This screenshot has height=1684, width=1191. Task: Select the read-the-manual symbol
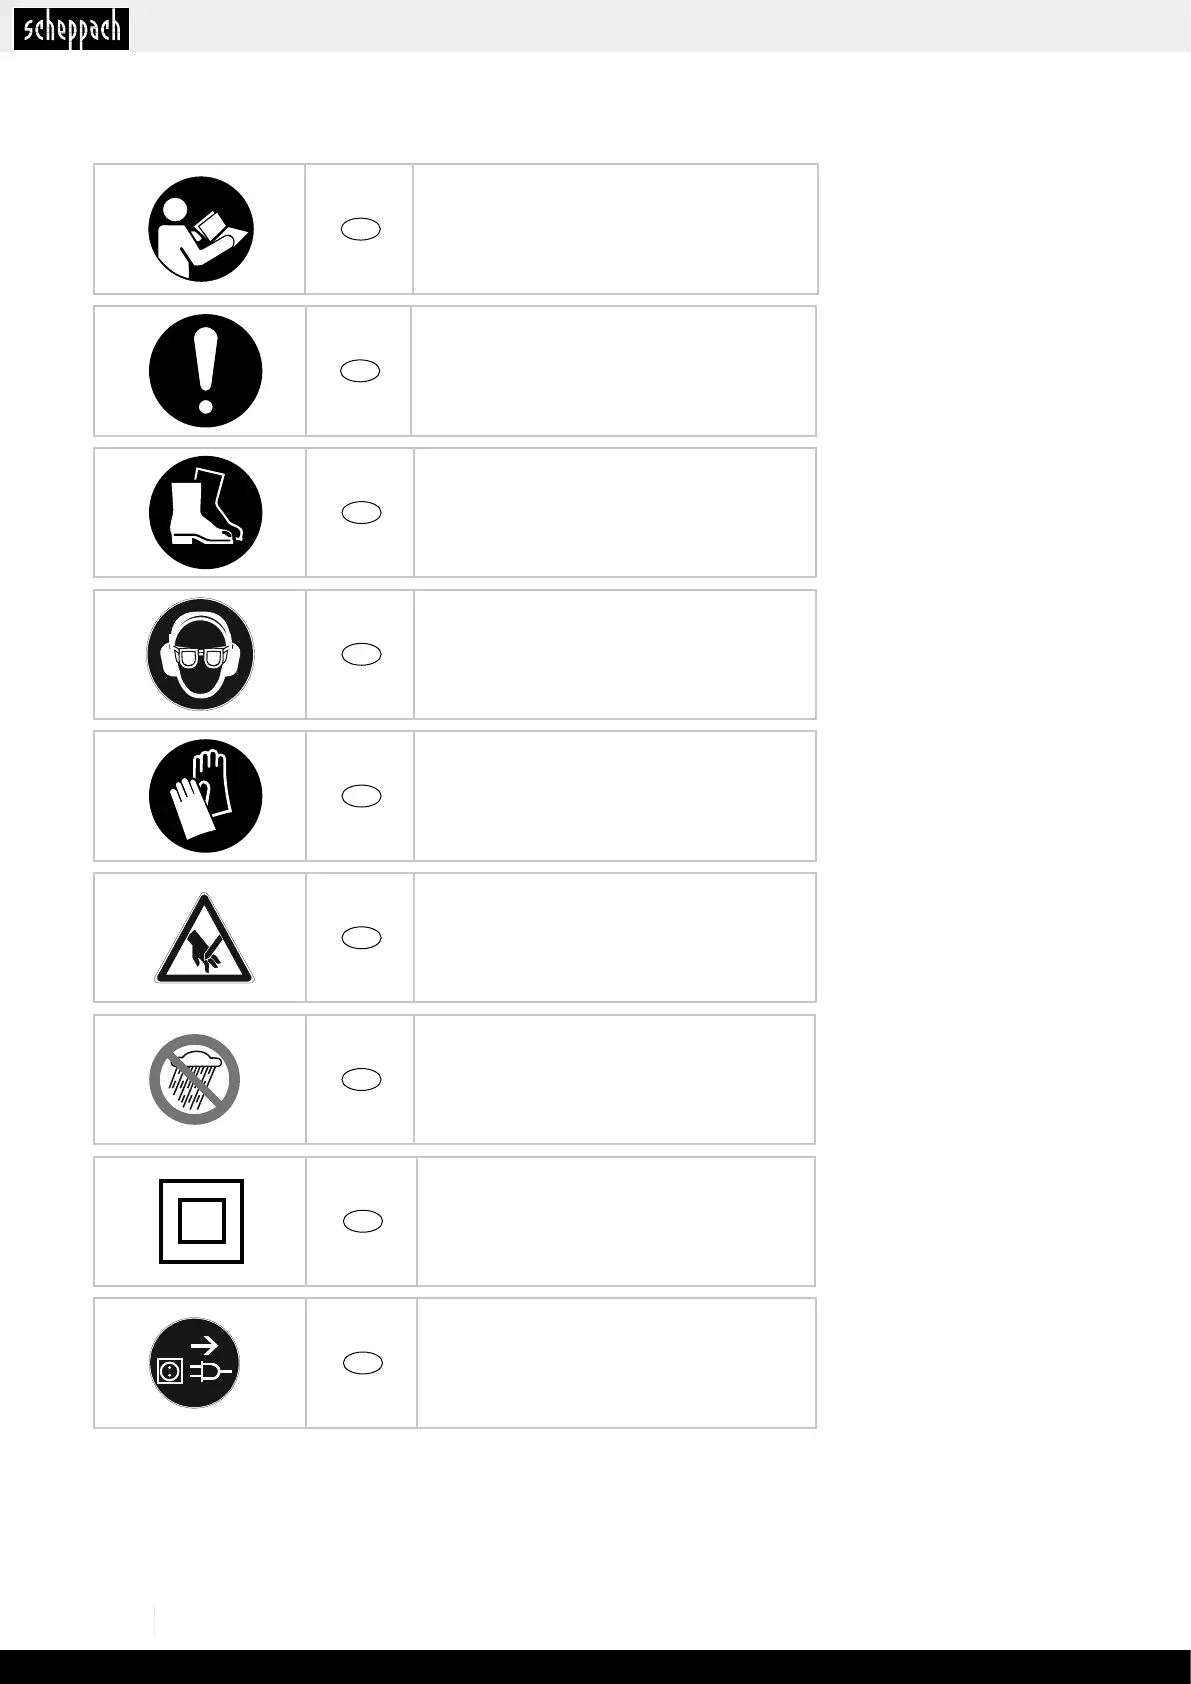point(201,229)
